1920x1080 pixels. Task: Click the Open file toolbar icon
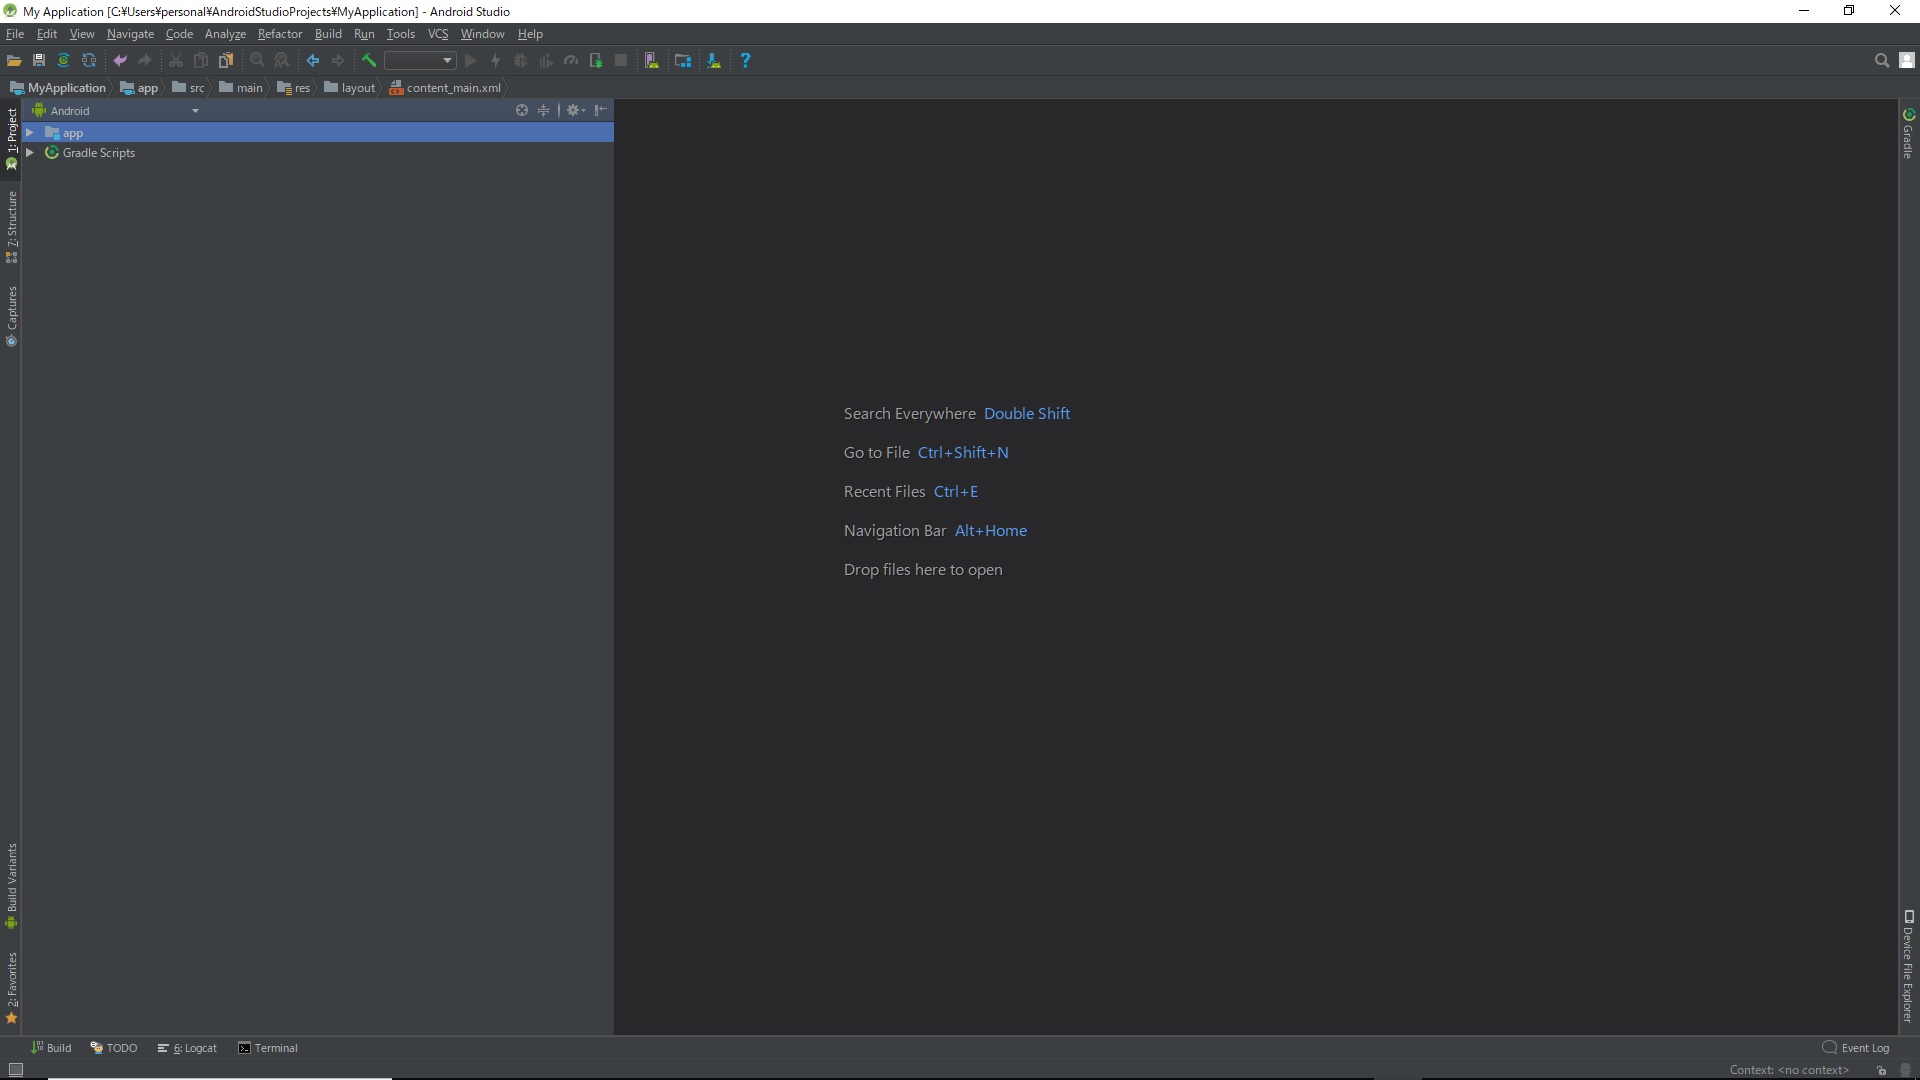pyautogui.click(x=14, y=61)
